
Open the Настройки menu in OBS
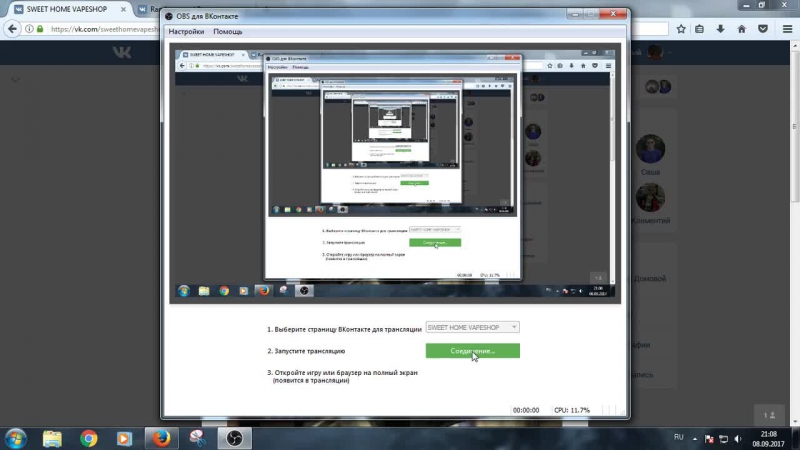coord(186,32)
